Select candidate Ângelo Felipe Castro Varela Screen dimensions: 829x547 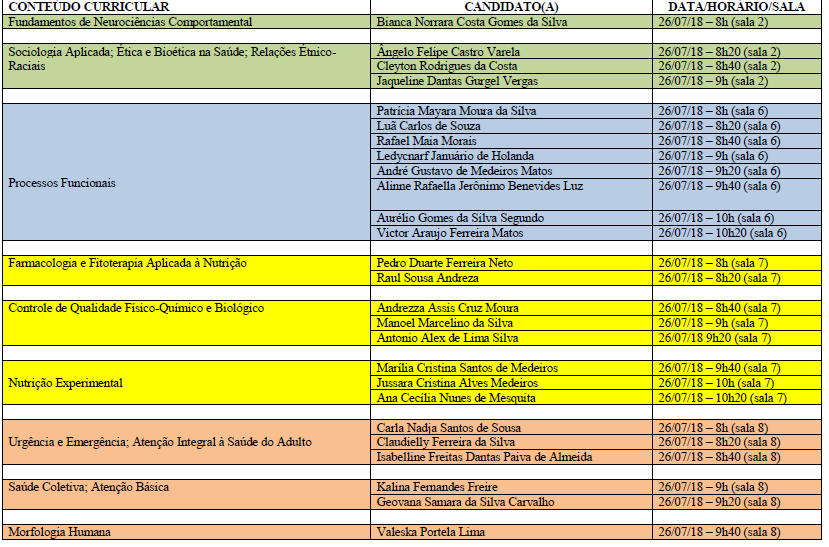pyautogui.click(x=511, y=51)
